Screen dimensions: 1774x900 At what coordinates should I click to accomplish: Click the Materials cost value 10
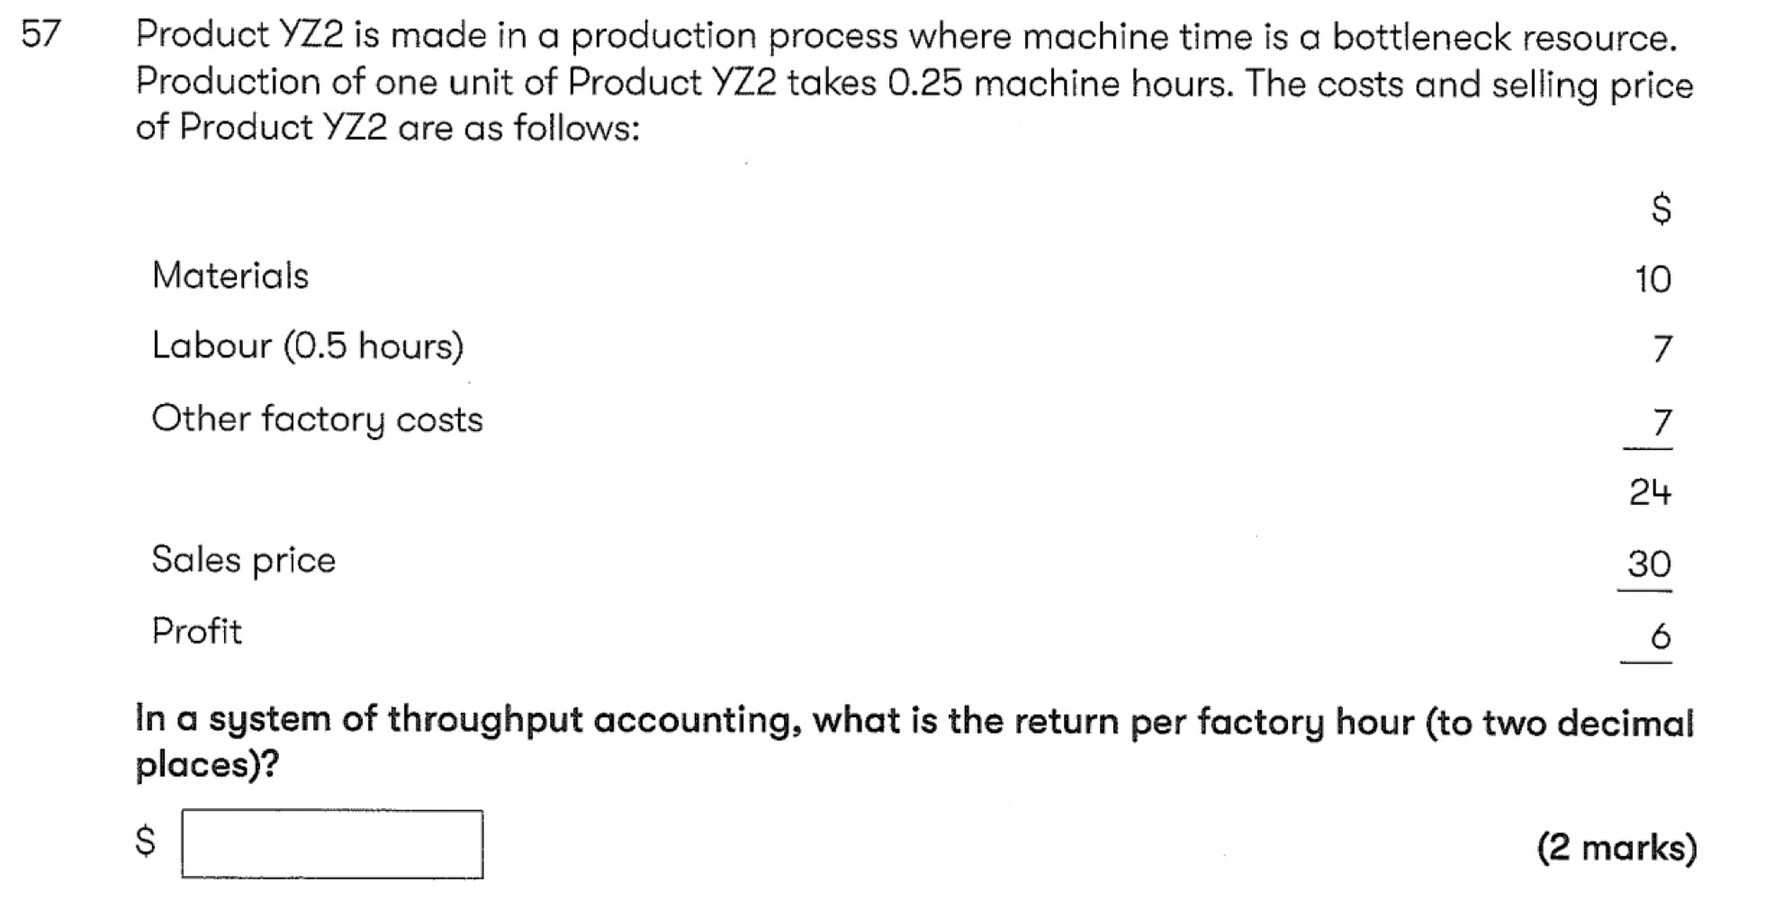(1652, 279)
